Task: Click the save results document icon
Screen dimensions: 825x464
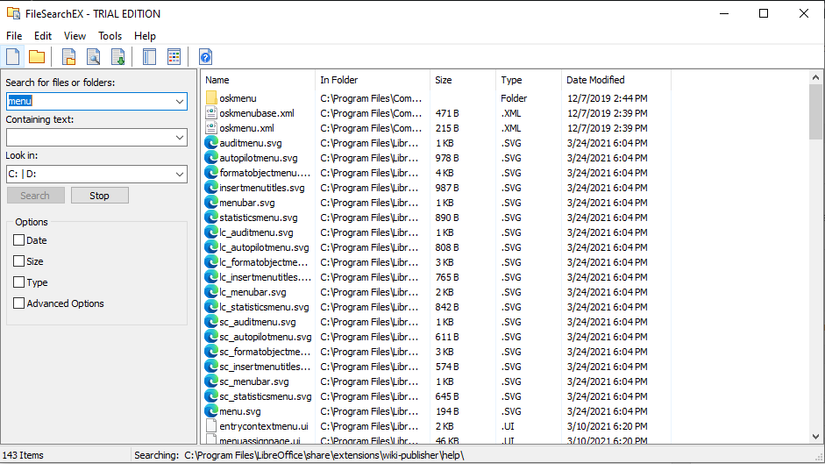Action: (69, 56)
